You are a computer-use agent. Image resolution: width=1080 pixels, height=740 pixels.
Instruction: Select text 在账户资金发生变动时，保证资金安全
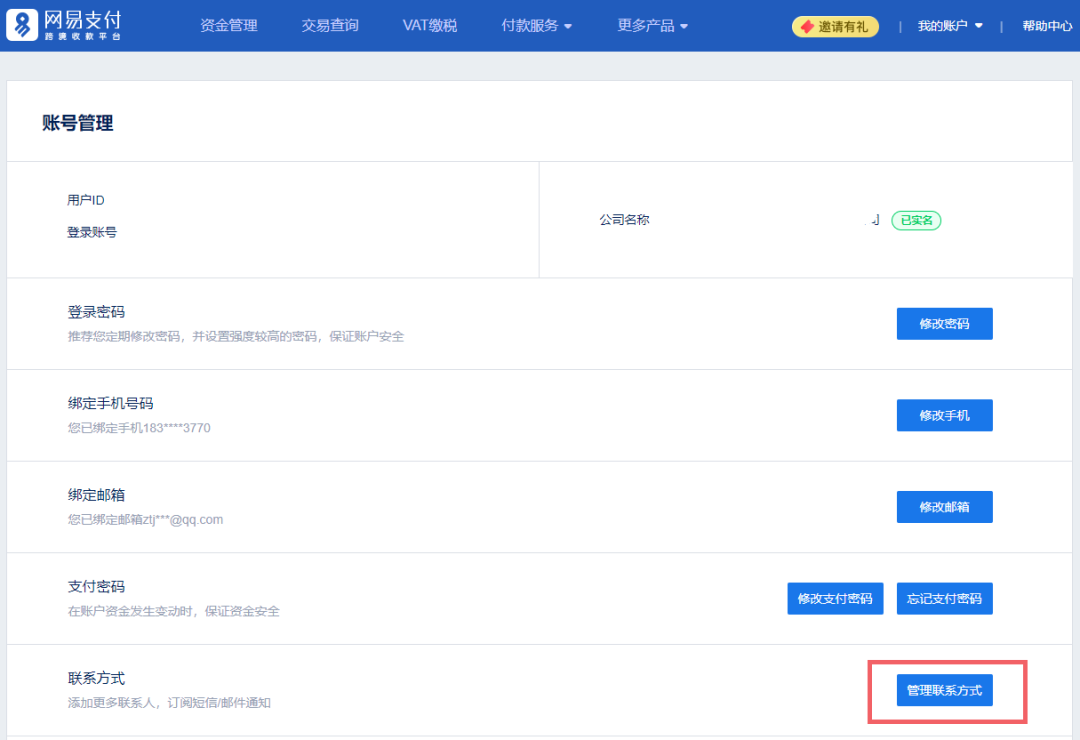[x=174, y=611]
